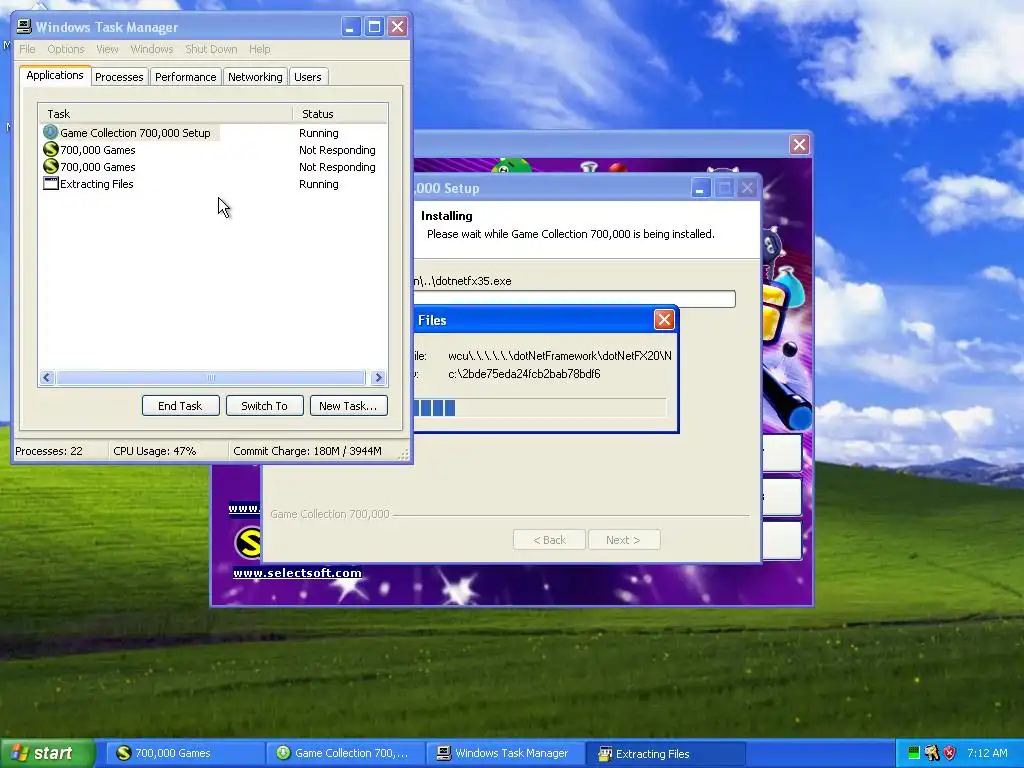Image resolution: width=1024 pixels, height=768 pixels.
Task: Sort task list by Task column header
Action: coord(166,114)
